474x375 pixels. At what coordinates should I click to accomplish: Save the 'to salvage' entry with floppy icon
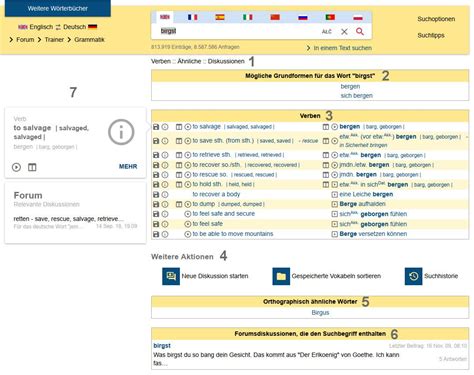156,127
